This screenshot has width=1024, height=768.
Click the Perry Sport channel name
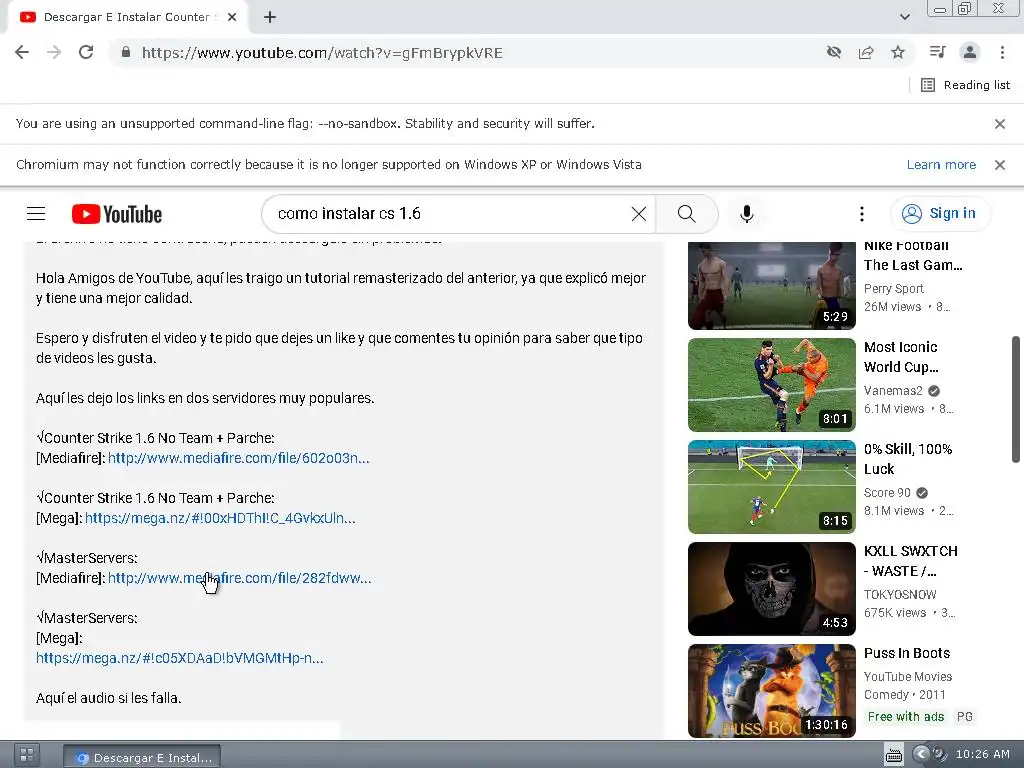[x=893, y=288]
